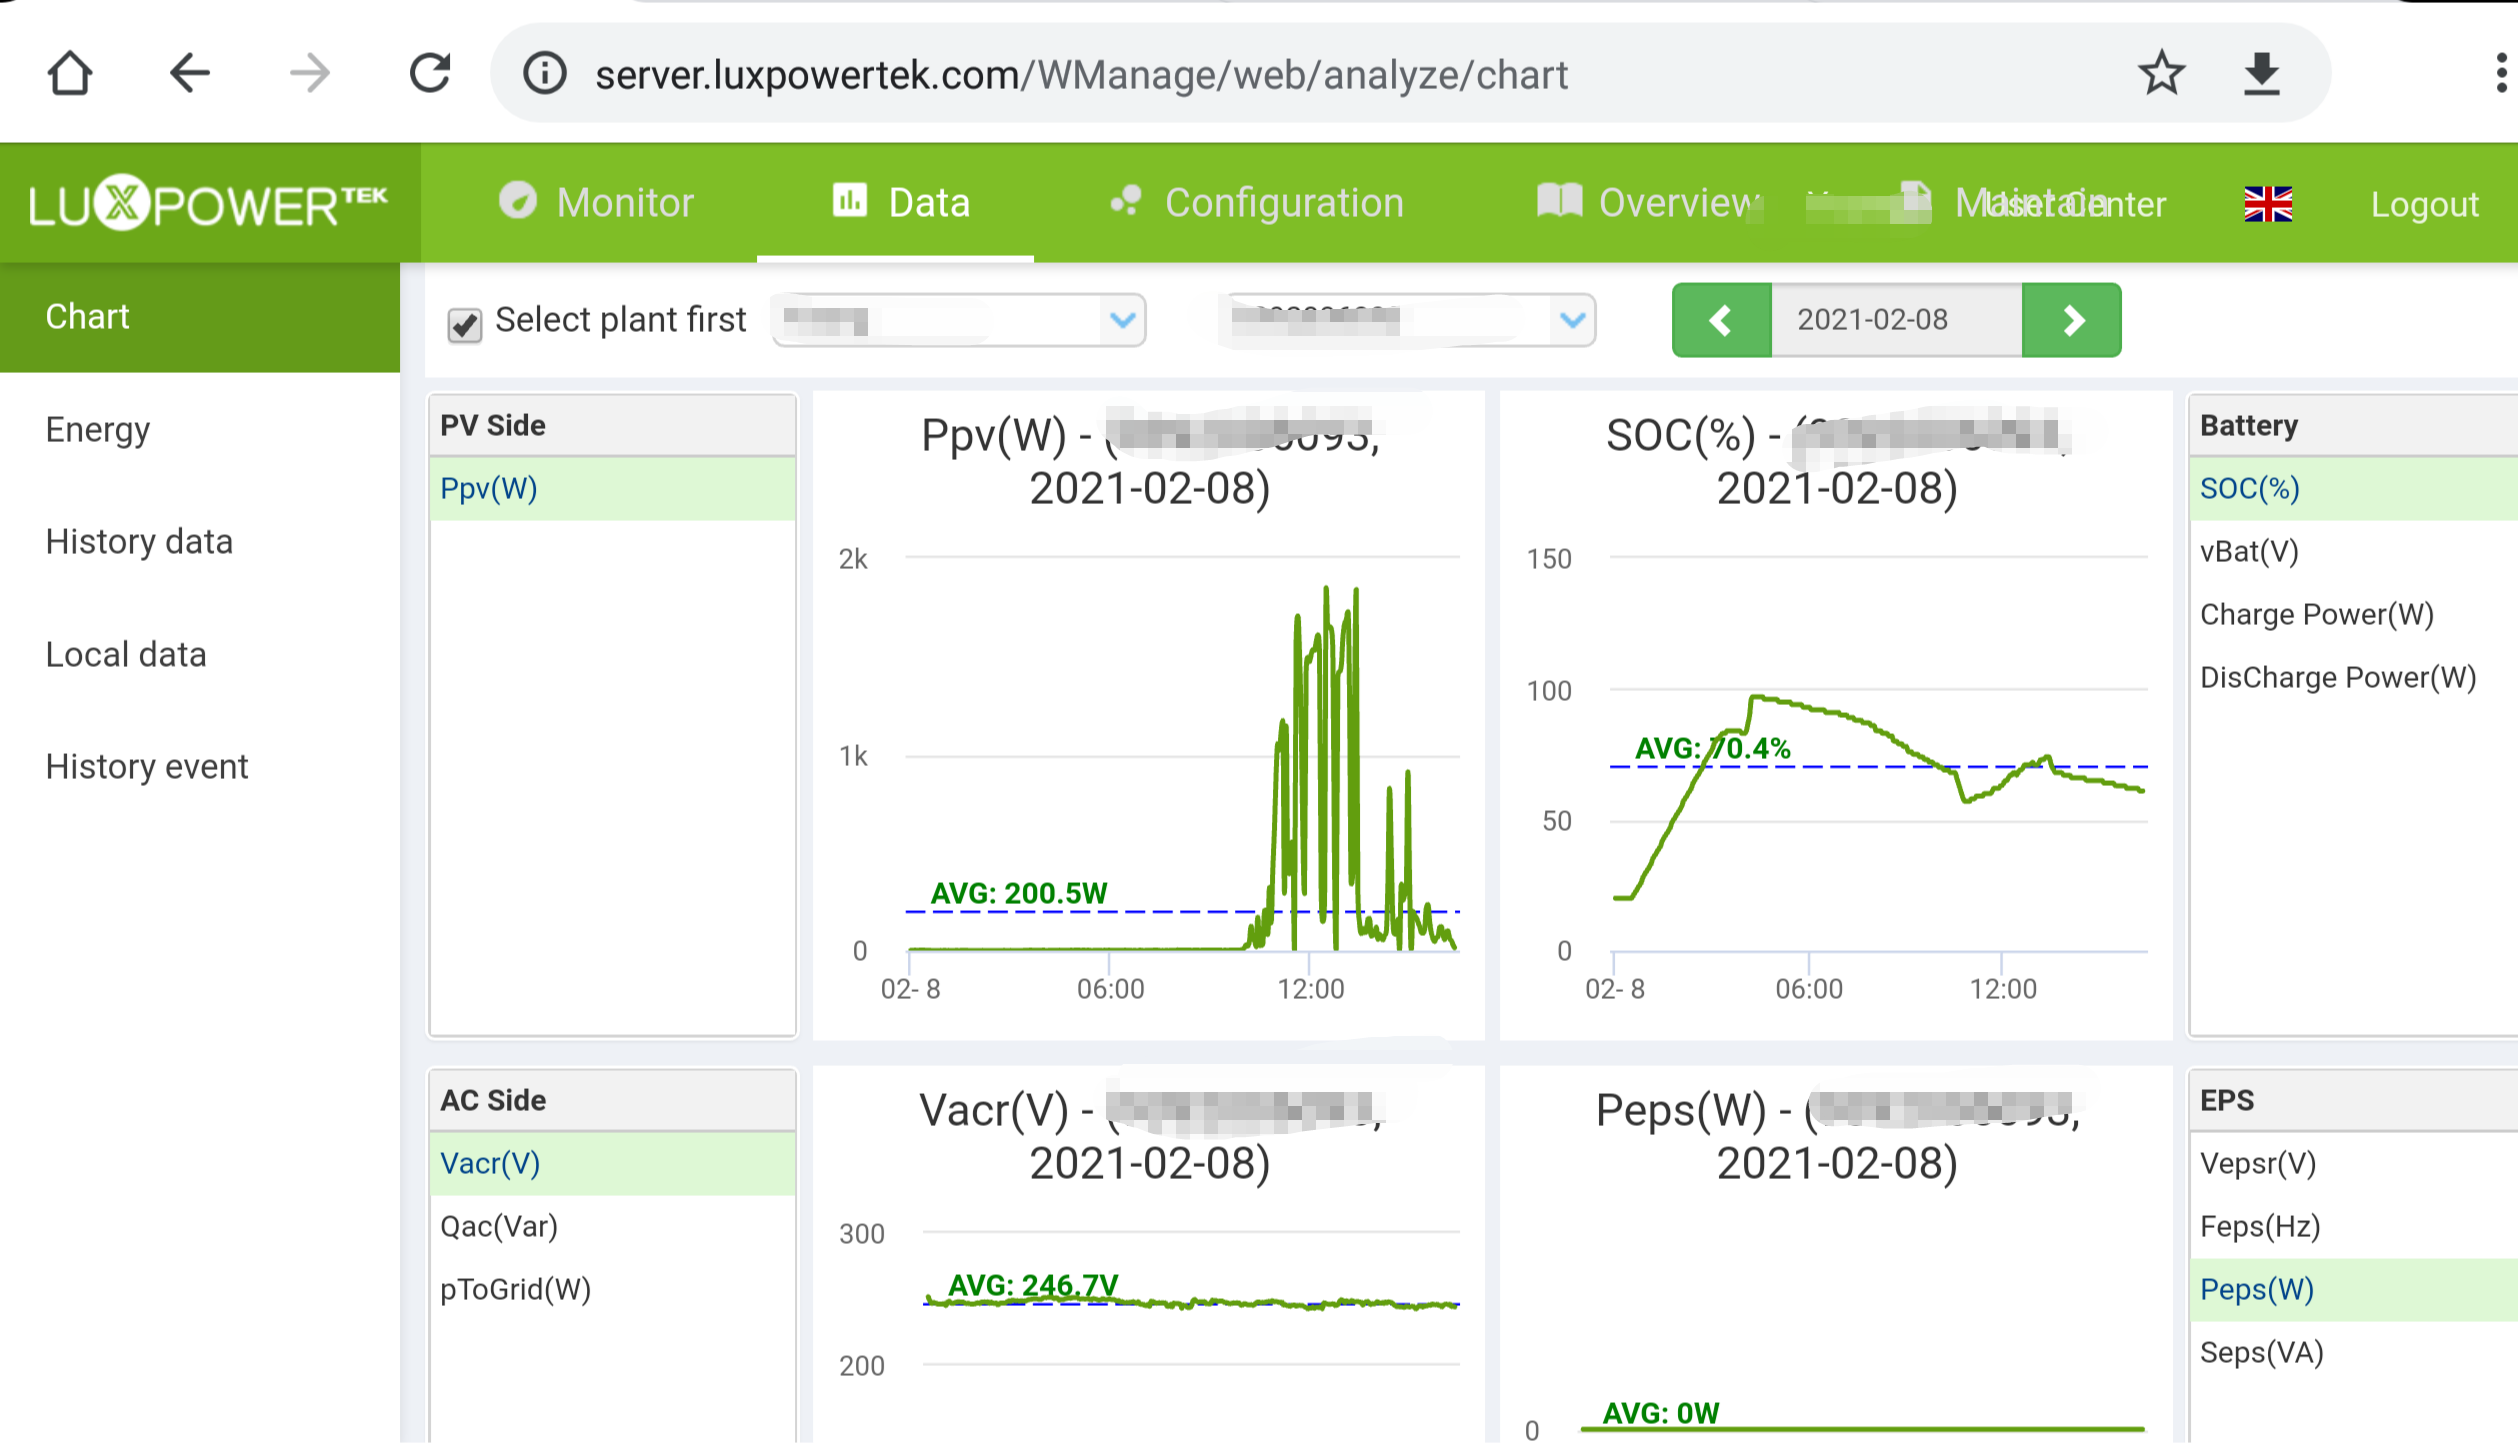This screenshot has height=1443, width=2518.
Task: Select DisCharge Power(W) in Battery list
Action: [2353, 678]
